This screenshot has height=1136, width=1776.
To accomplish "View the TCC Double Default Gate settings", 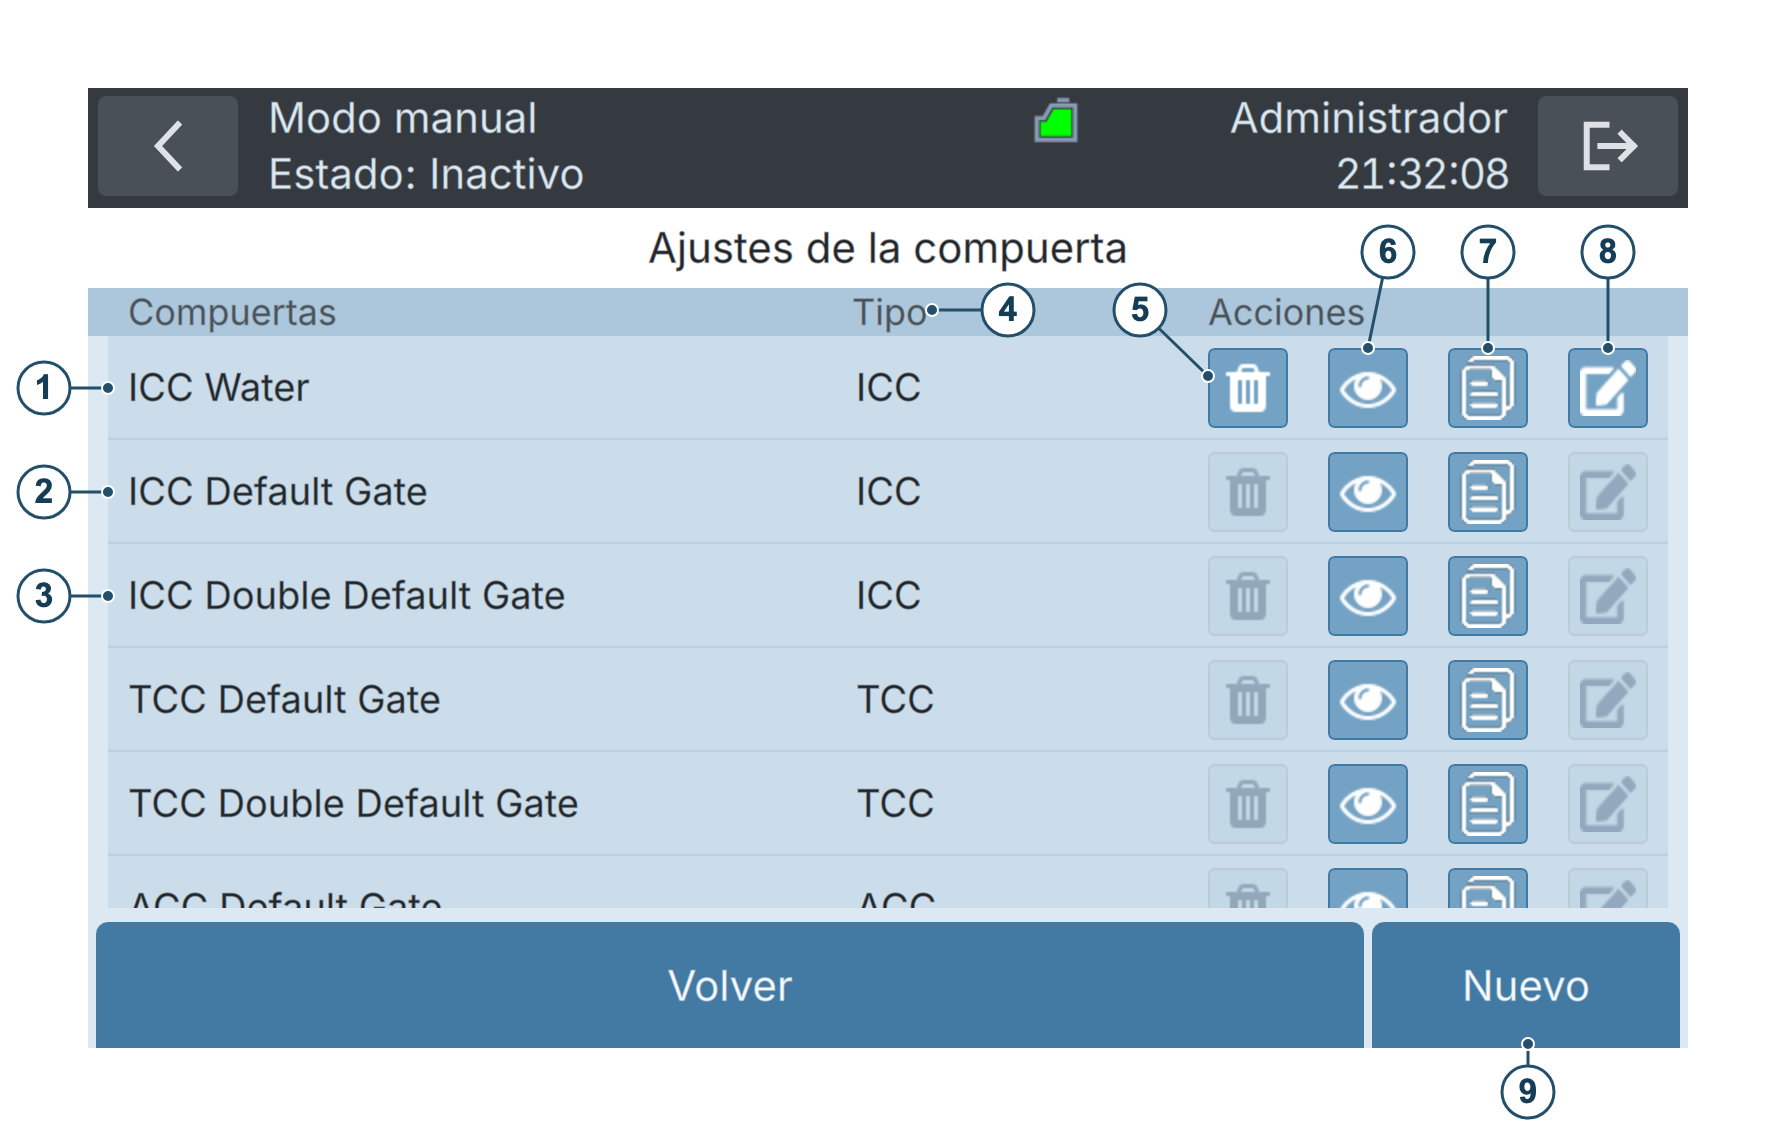I will click(x=1368, y=804).
